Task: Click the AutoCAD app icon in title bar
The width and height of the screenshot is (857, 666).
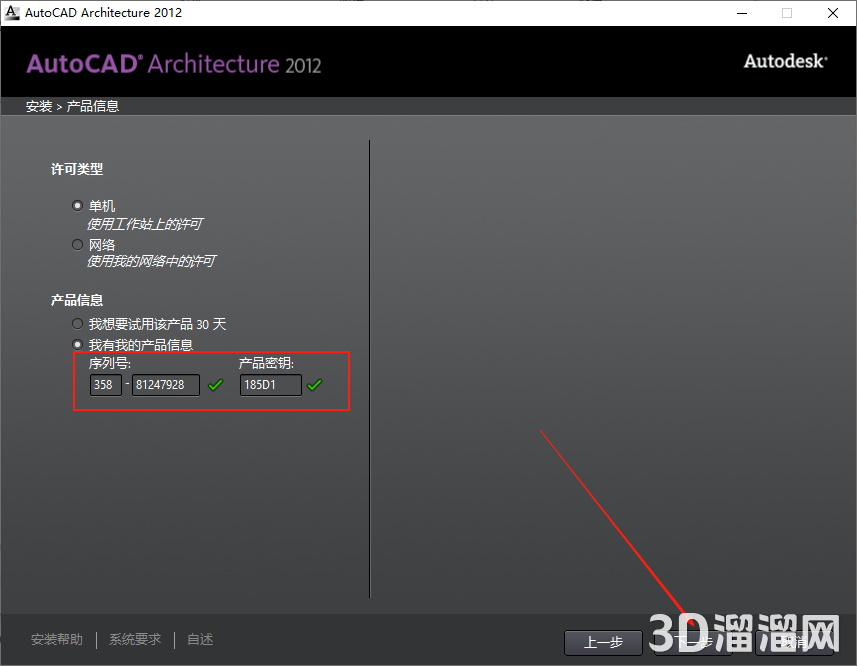Action: [x=13, y=13]
